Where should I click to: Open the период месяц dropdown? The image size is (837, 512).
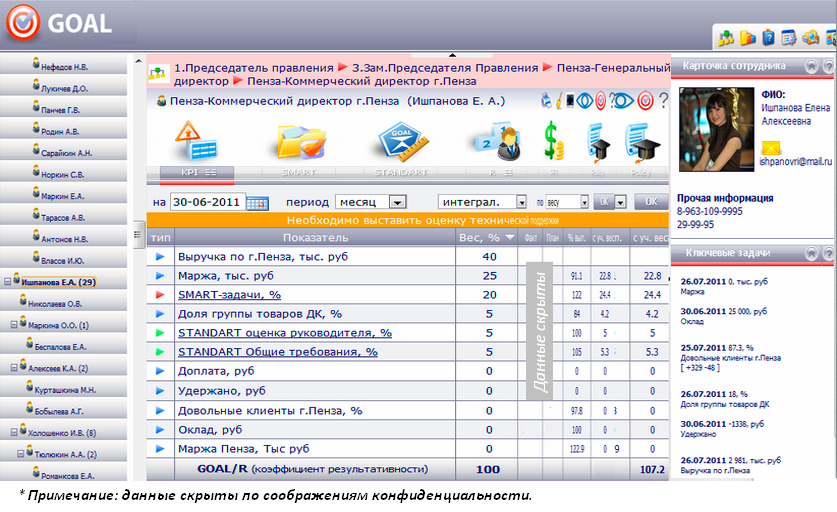point(371,202)
